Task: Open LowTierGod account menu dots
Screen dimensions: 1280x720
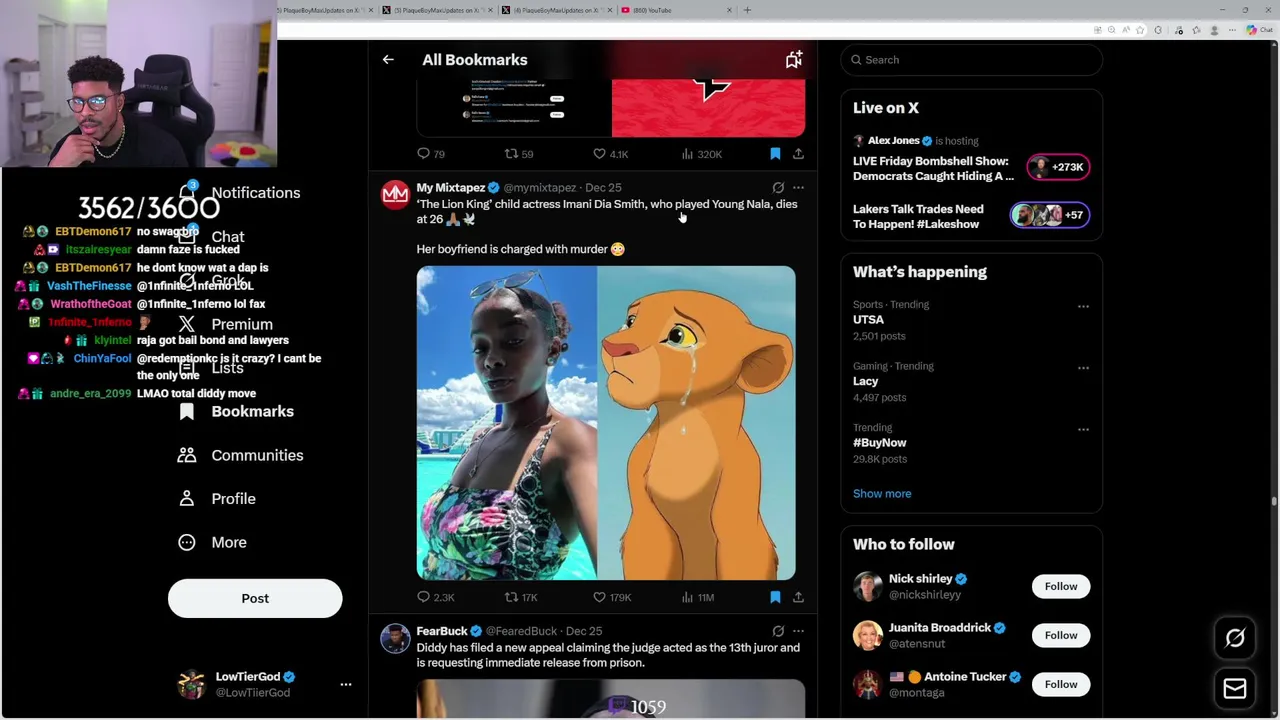Action: [x=346, y=684]
